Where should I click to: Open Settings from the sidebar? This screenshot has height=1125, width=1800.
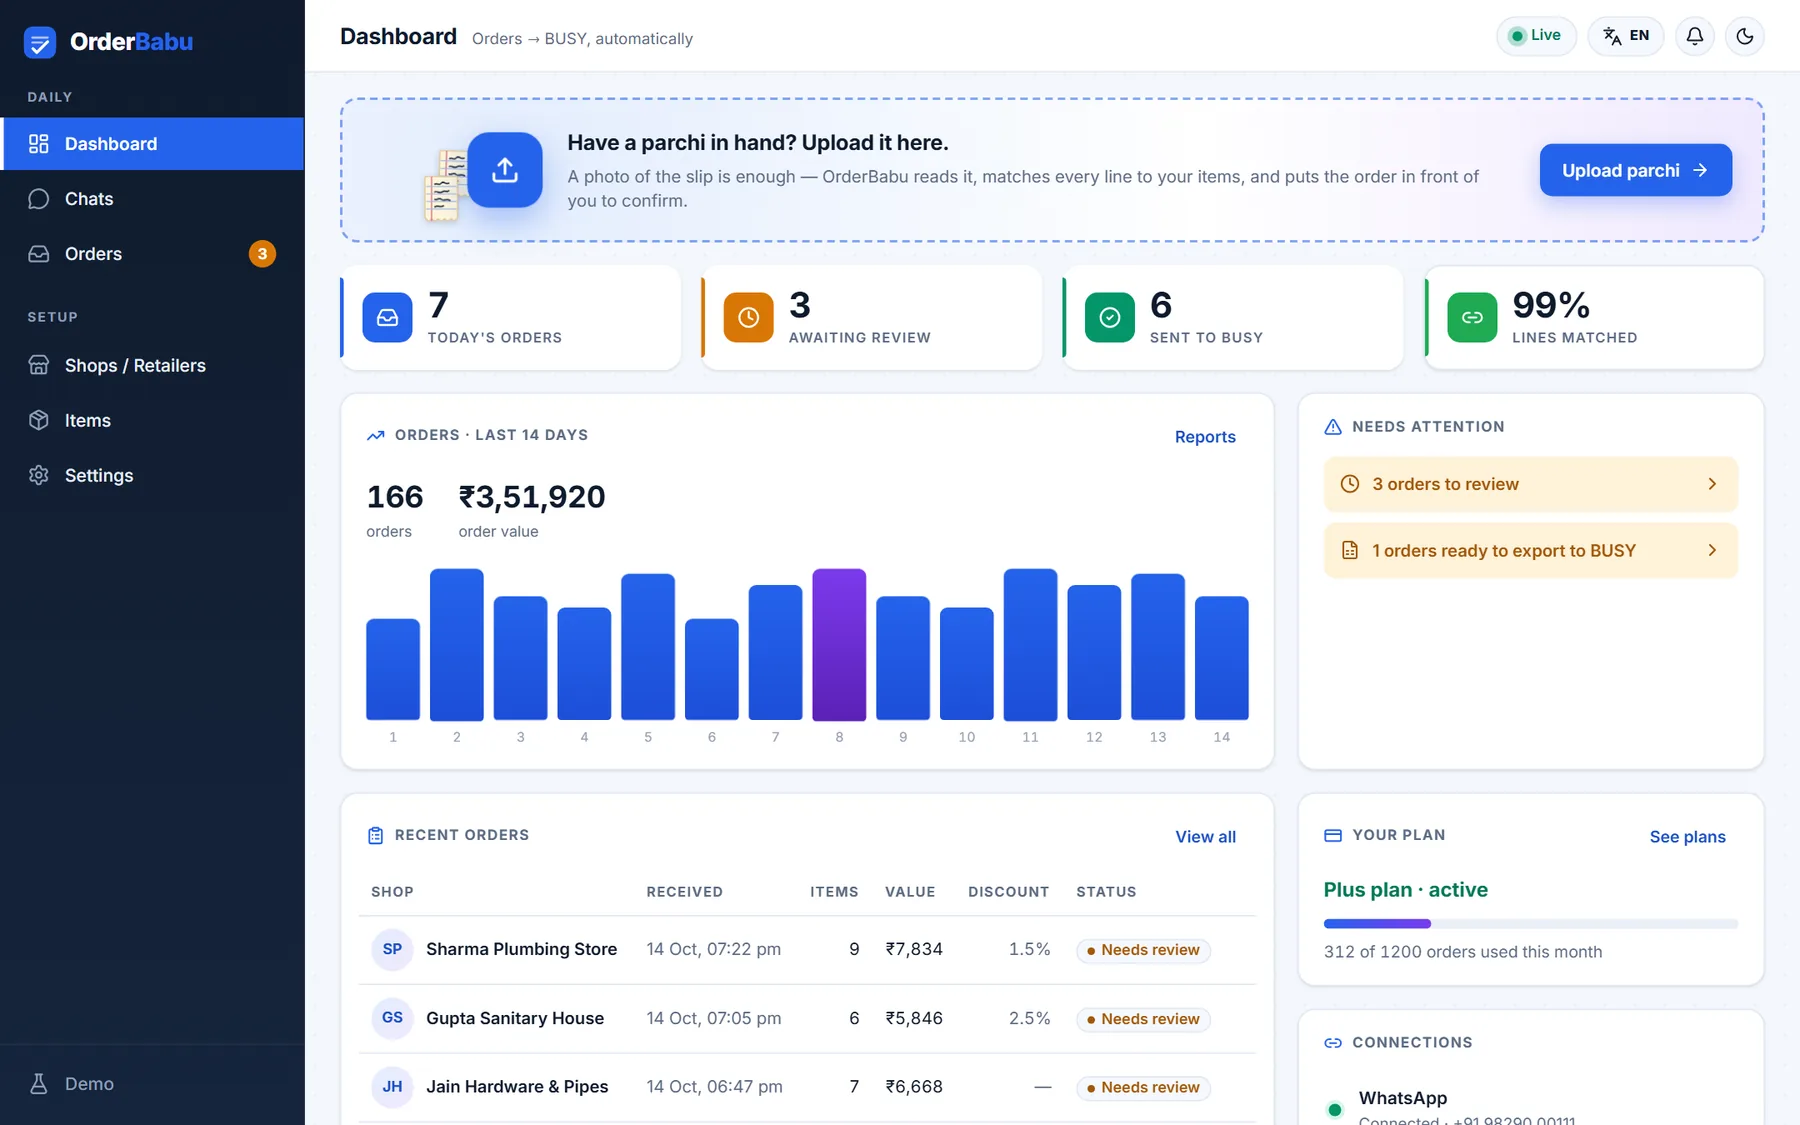pos(152,476)
